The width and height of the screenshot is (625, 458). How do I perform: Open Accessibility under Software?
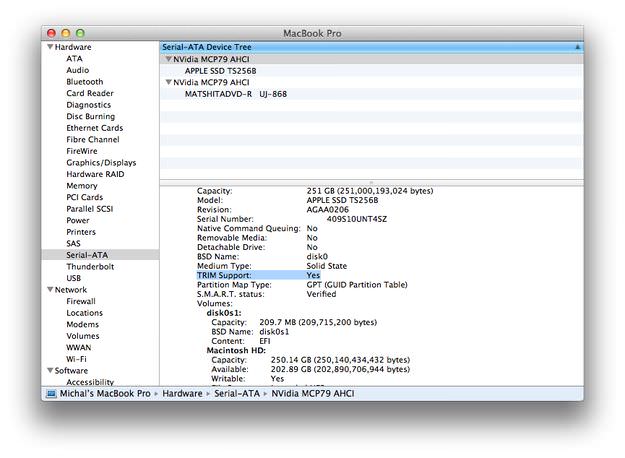point(90,382)
